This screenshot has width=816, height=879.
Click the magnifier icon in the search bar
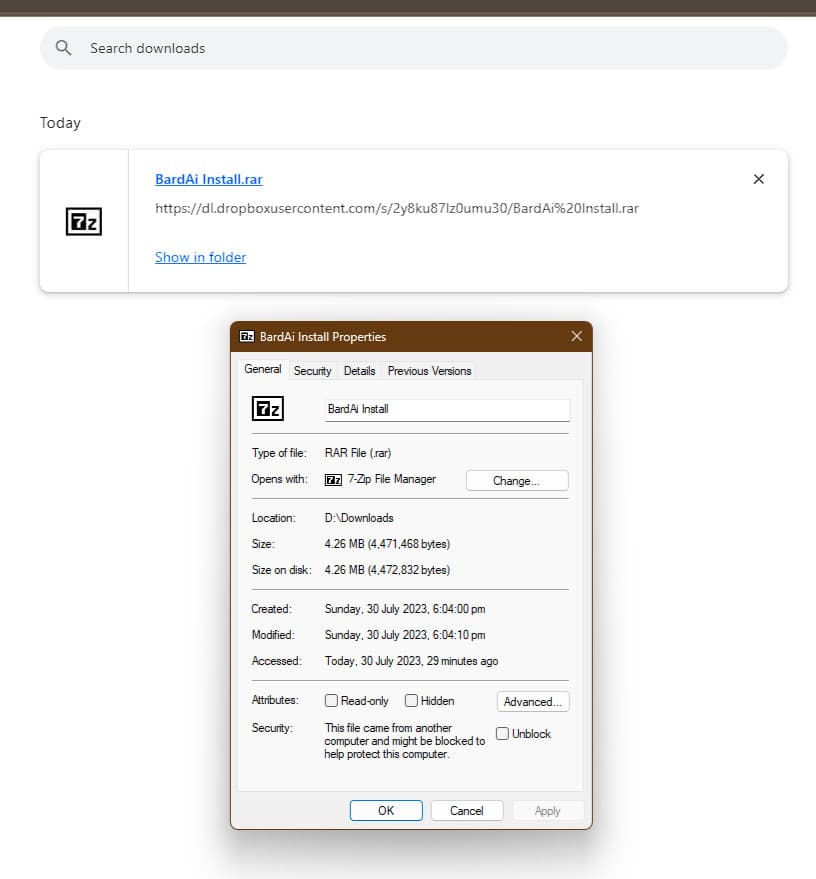(62, 48)
